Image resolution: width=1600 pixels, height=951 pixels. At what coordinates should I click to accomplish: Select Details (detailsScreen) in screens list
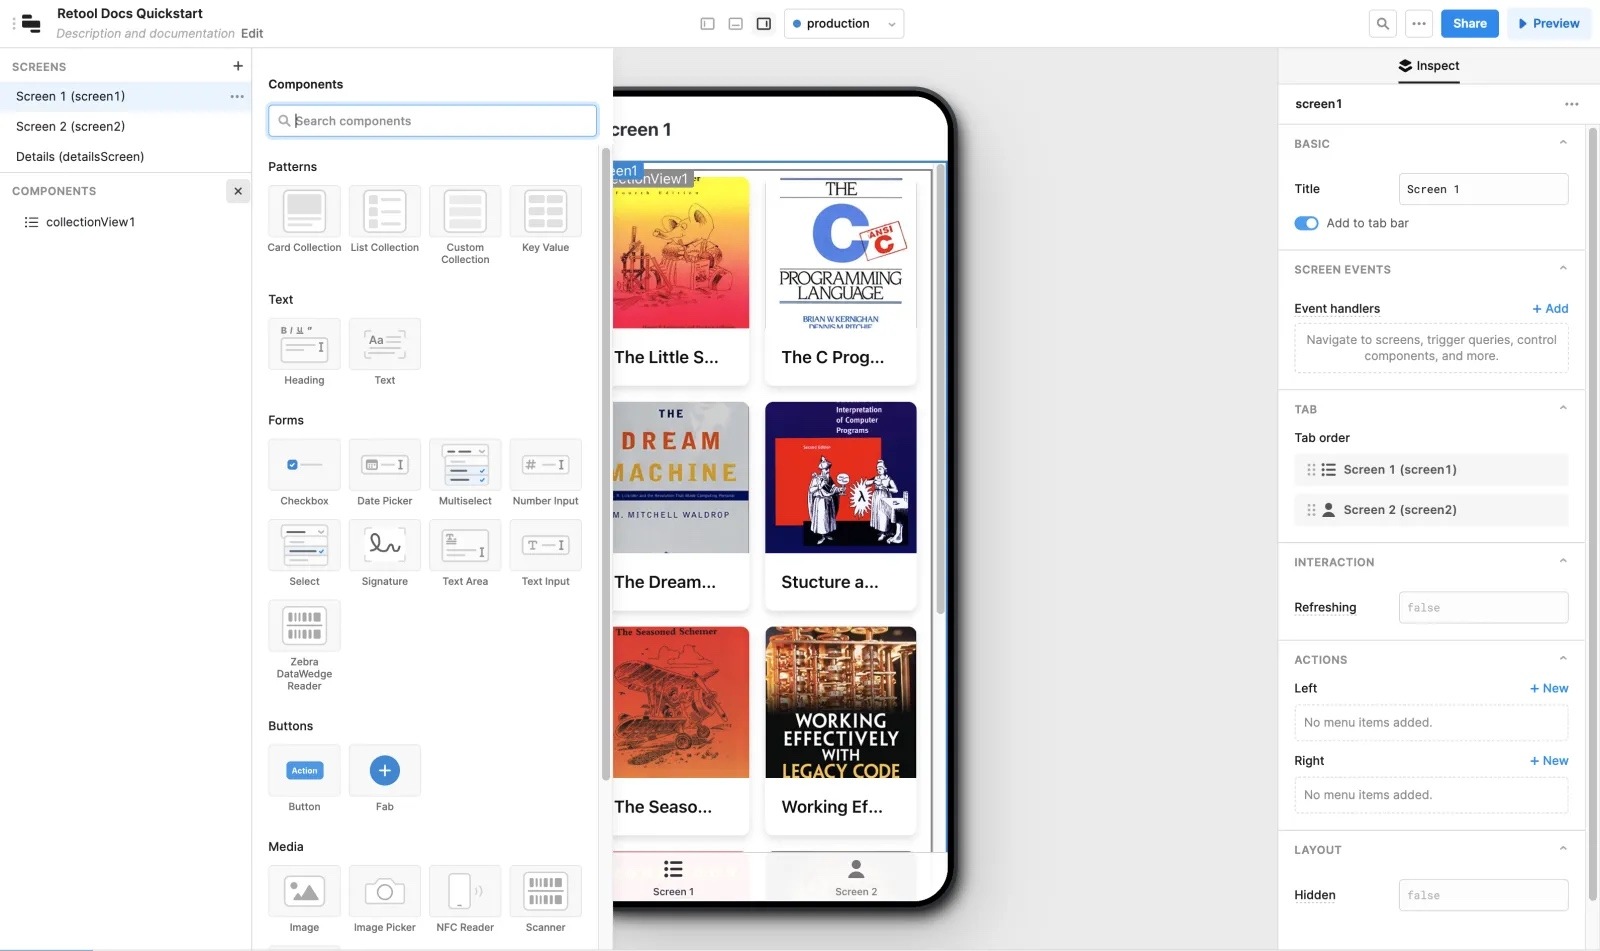point(125,156)
